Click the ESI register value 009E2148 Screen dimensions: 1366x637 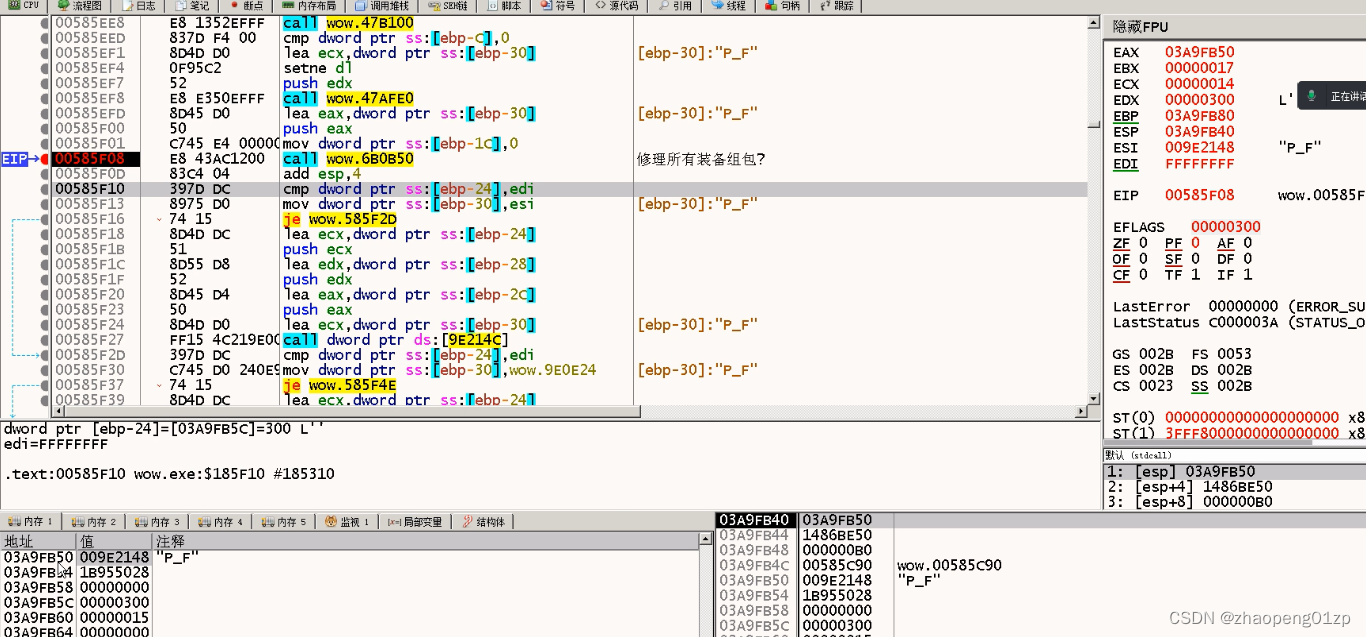(1199, 147)
